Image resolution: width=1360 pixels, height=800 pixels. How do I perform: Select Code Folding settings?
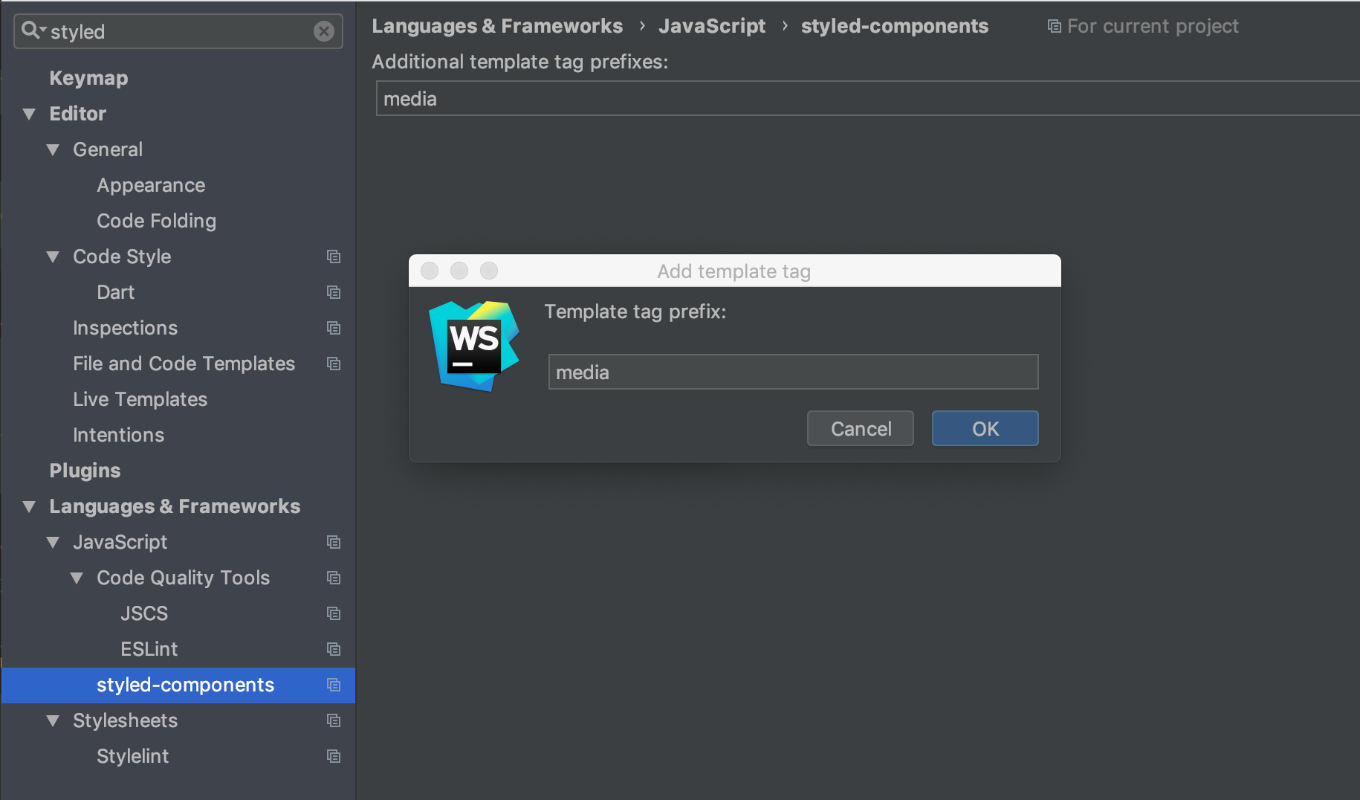(156, 221)
